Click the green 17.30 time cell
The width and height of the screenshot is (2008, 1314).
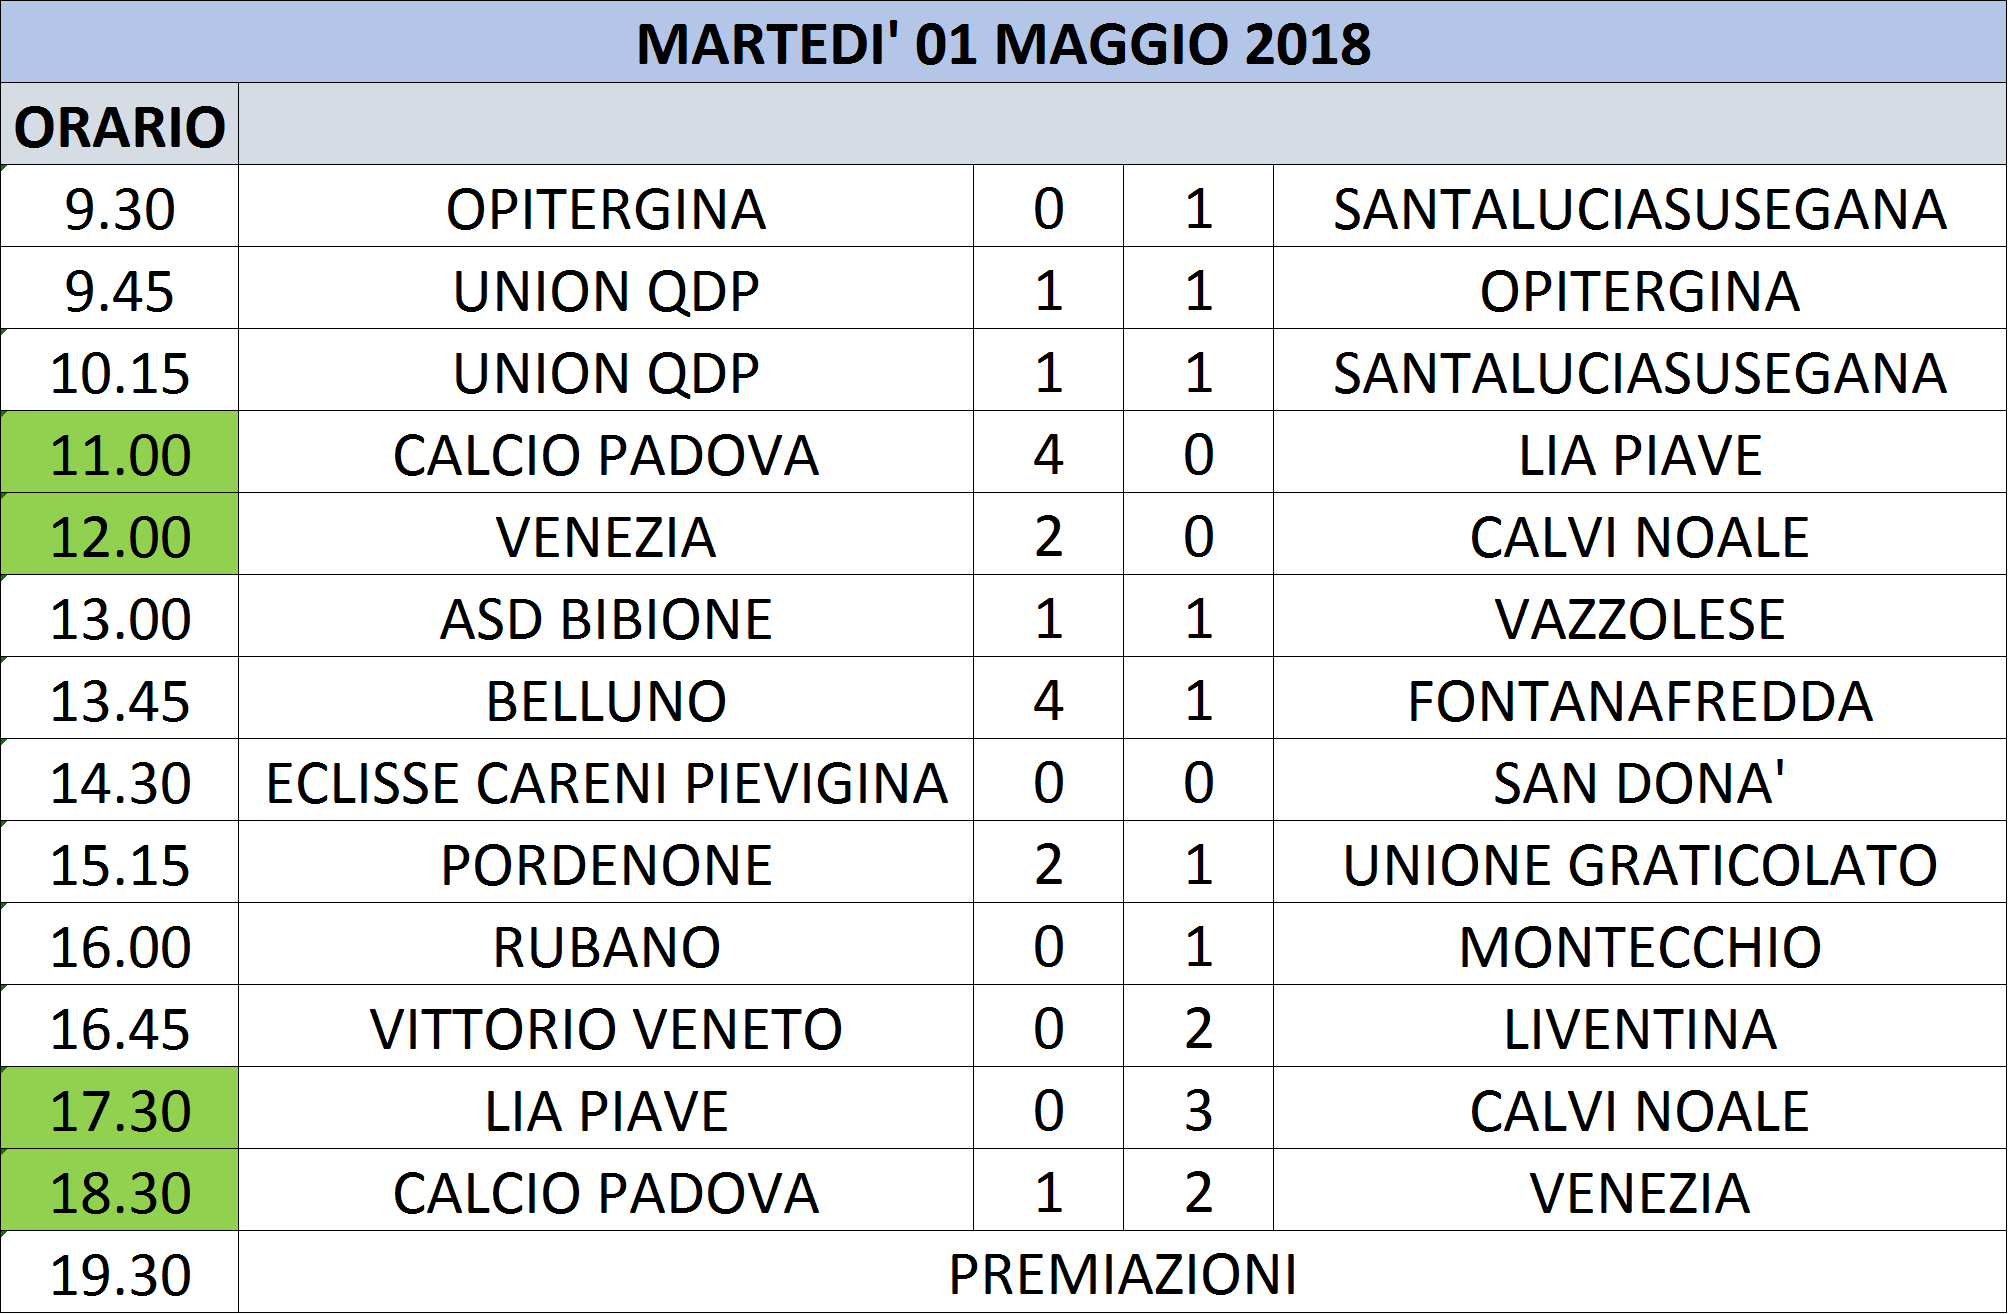(120, 1108)
